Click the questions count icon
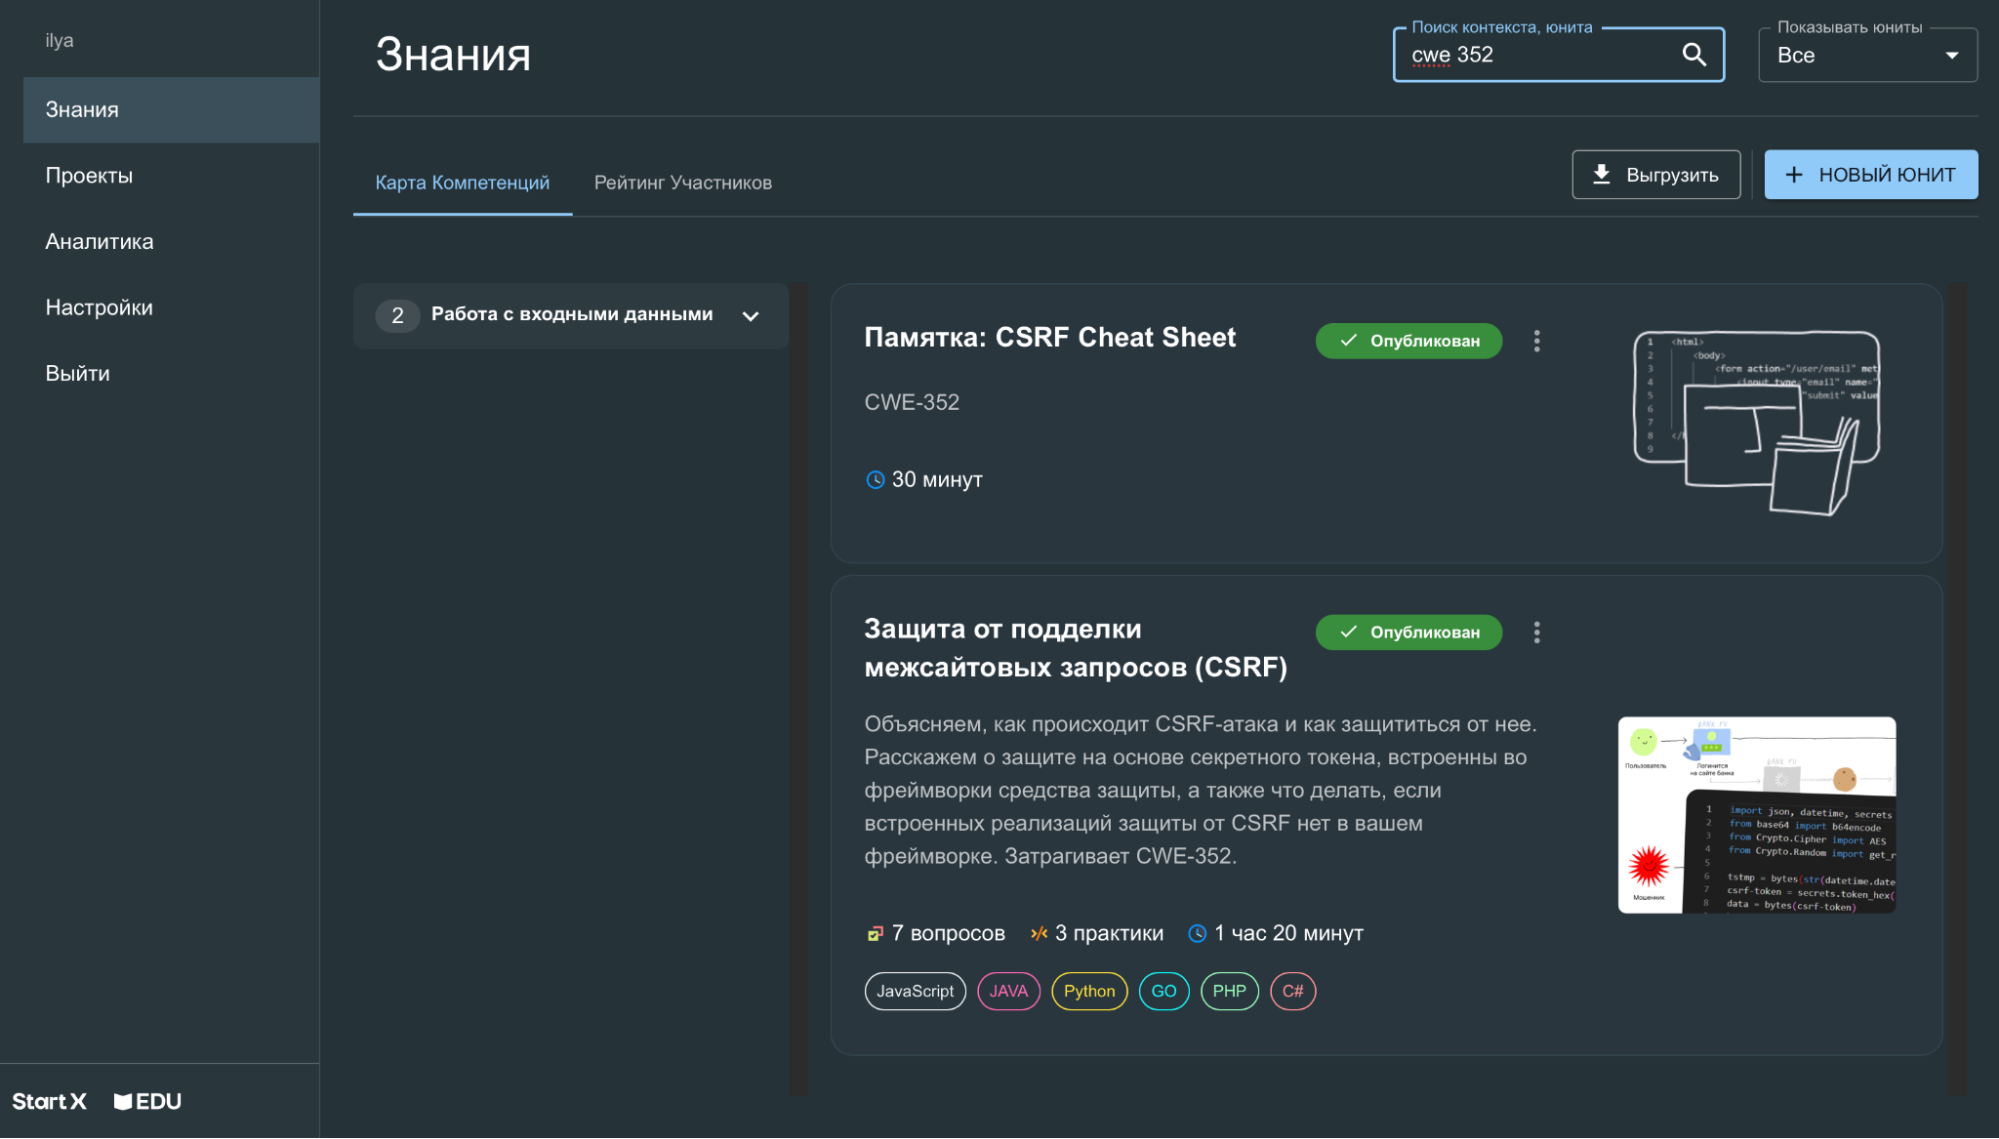Screen dimensions: 1999x1139 coord(875,933)
